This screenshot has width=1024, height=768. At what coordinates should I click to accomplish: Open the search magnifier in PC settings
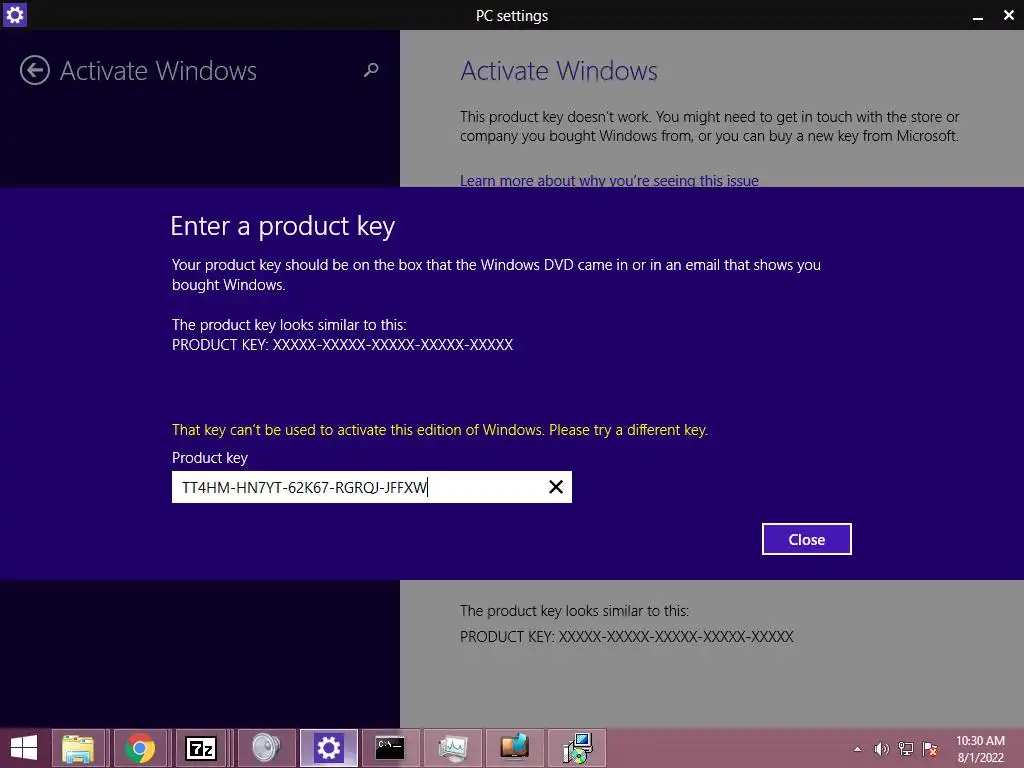pos(371,70)
